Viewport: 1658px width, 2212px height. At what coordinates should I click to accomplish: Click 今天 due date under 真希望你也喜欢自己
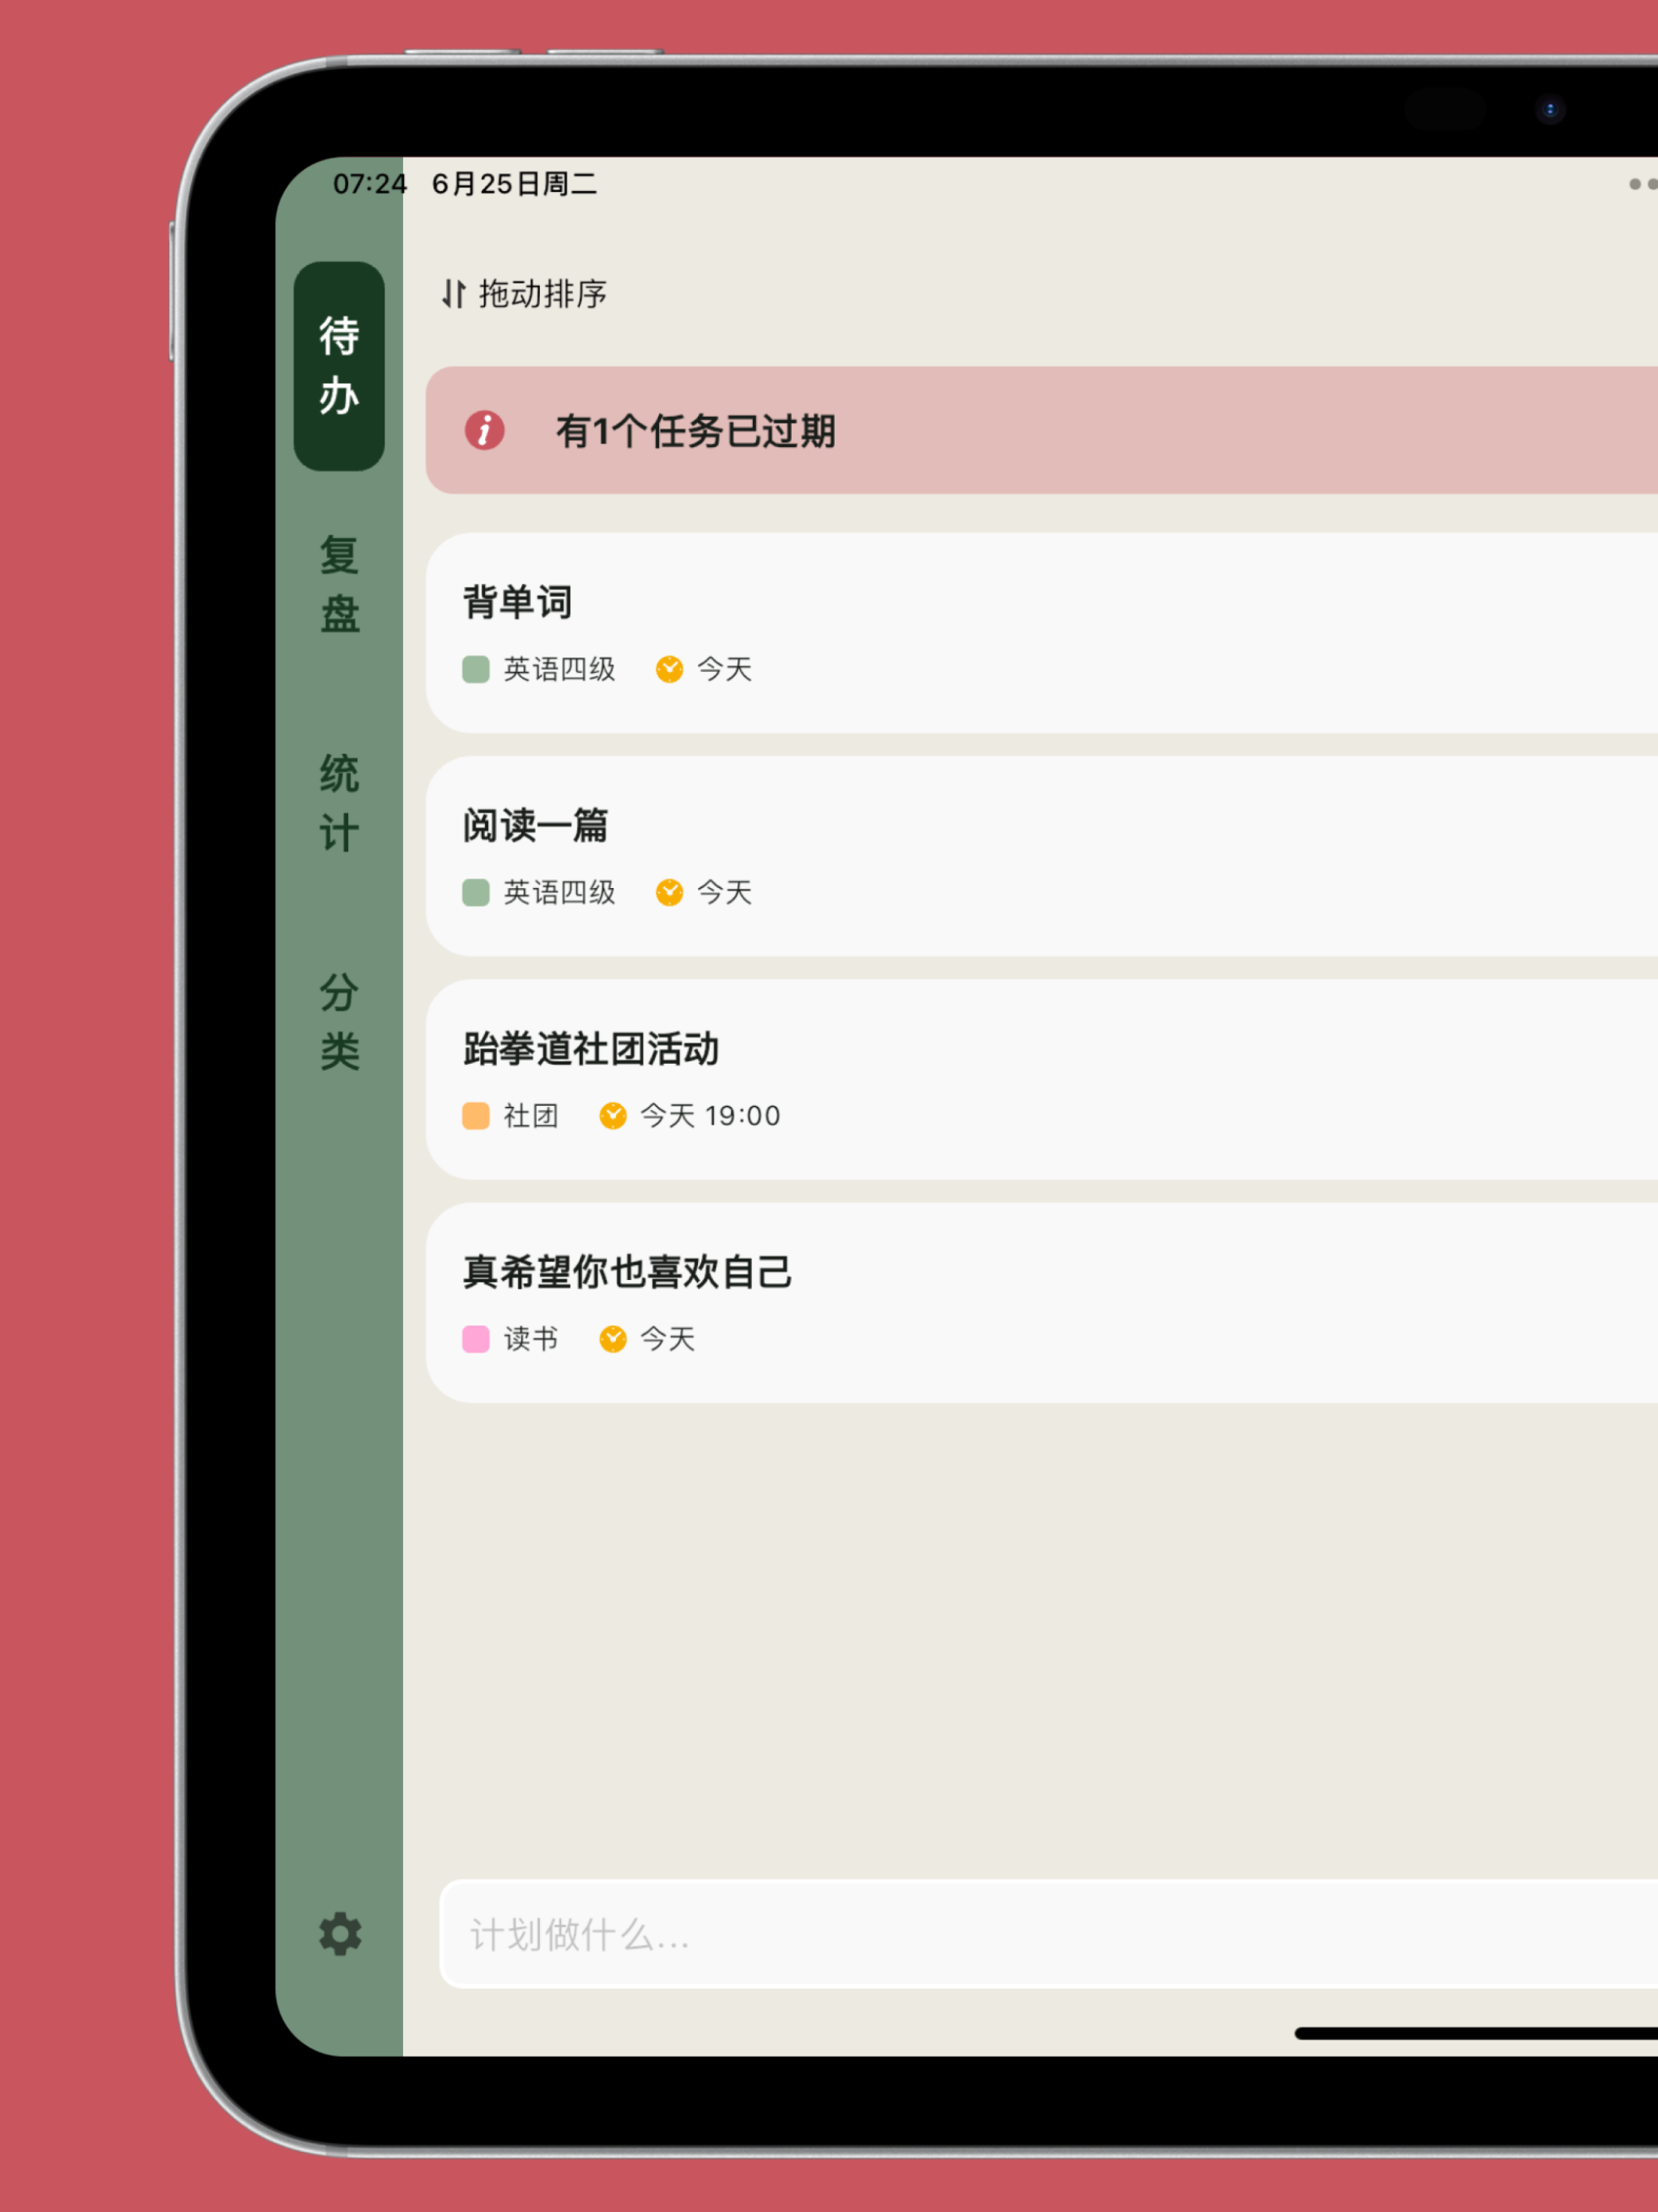tap(668, 1339)
